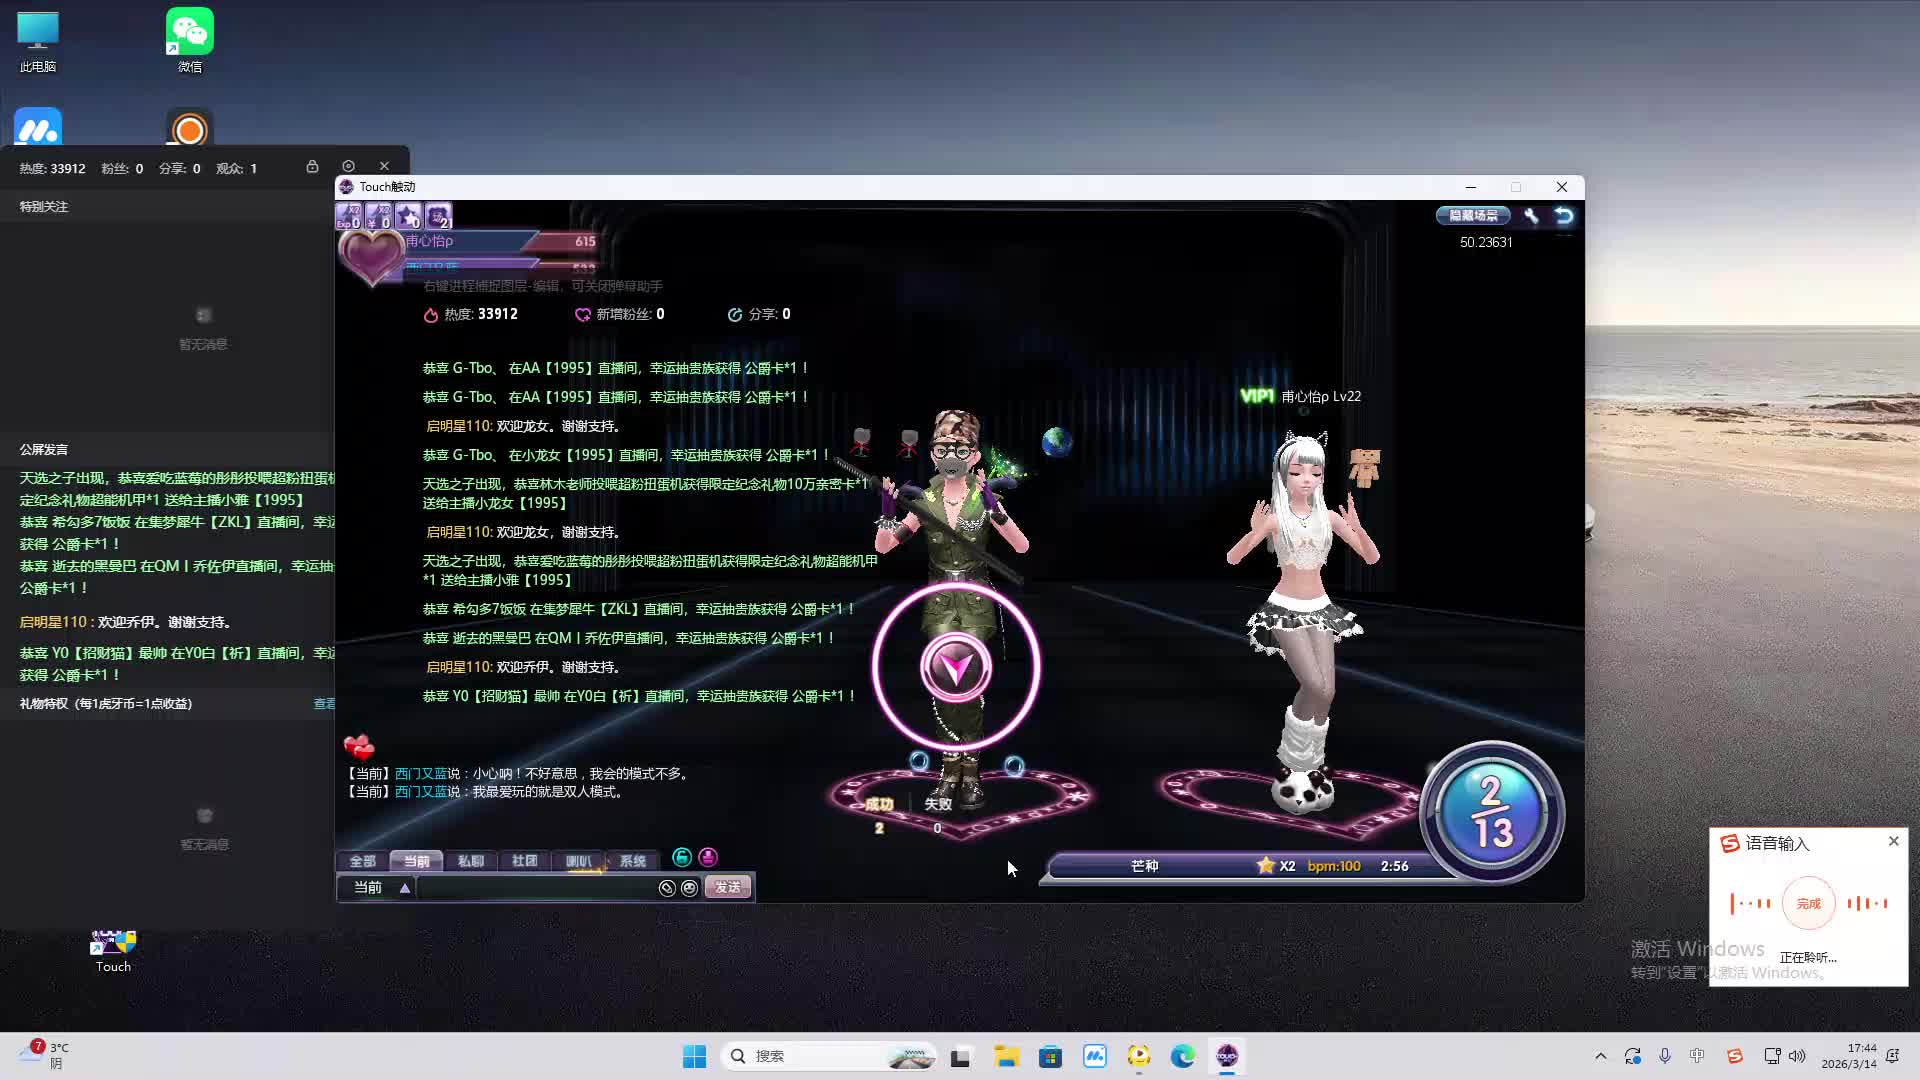Switch to the 私聊 chat tab
The image size is (1920, 1080).
point(470,861)
